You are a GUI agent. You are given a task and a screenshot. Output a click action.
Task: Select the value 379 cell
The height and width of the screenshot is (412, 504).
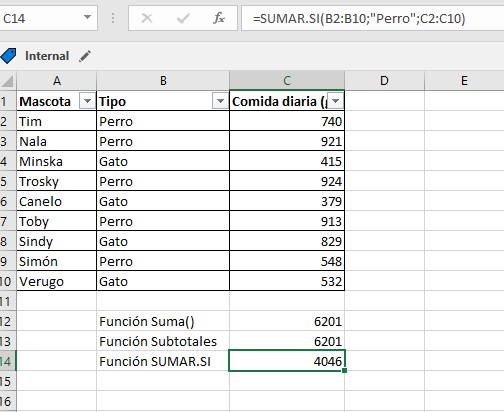point(287,201)
